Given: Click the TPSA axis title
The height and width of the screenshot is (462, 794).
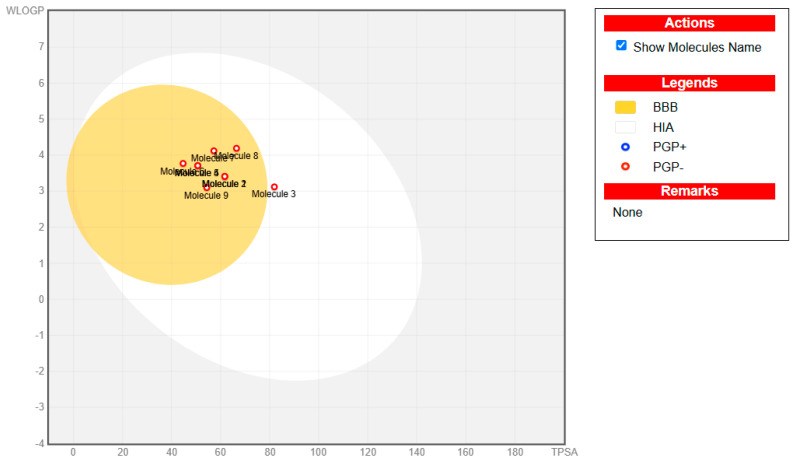Looking at the screenshot, I should pyautogui.click(x=564, y=452).
